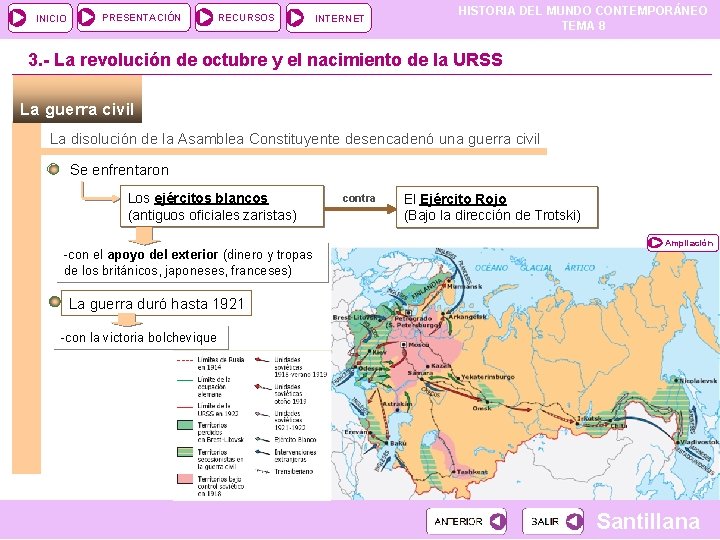Click the Russian civil war map
The height and width of the screenshot is (540, 720).
click(525, 374)
